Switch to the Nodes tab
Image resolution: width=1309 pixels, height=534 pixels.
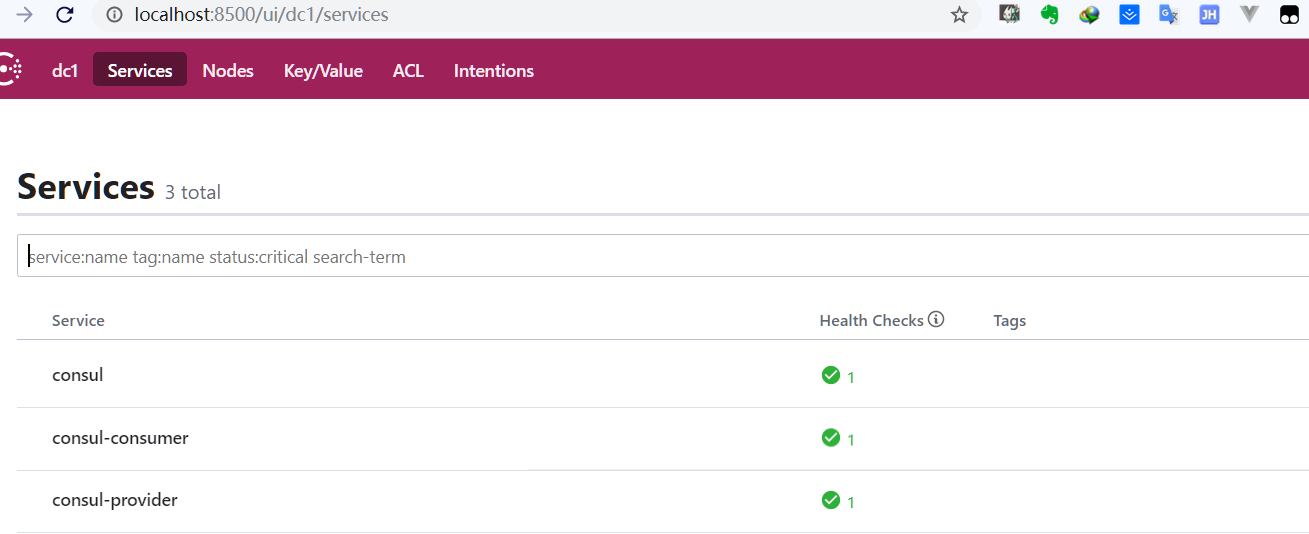[x=228, y=71]
